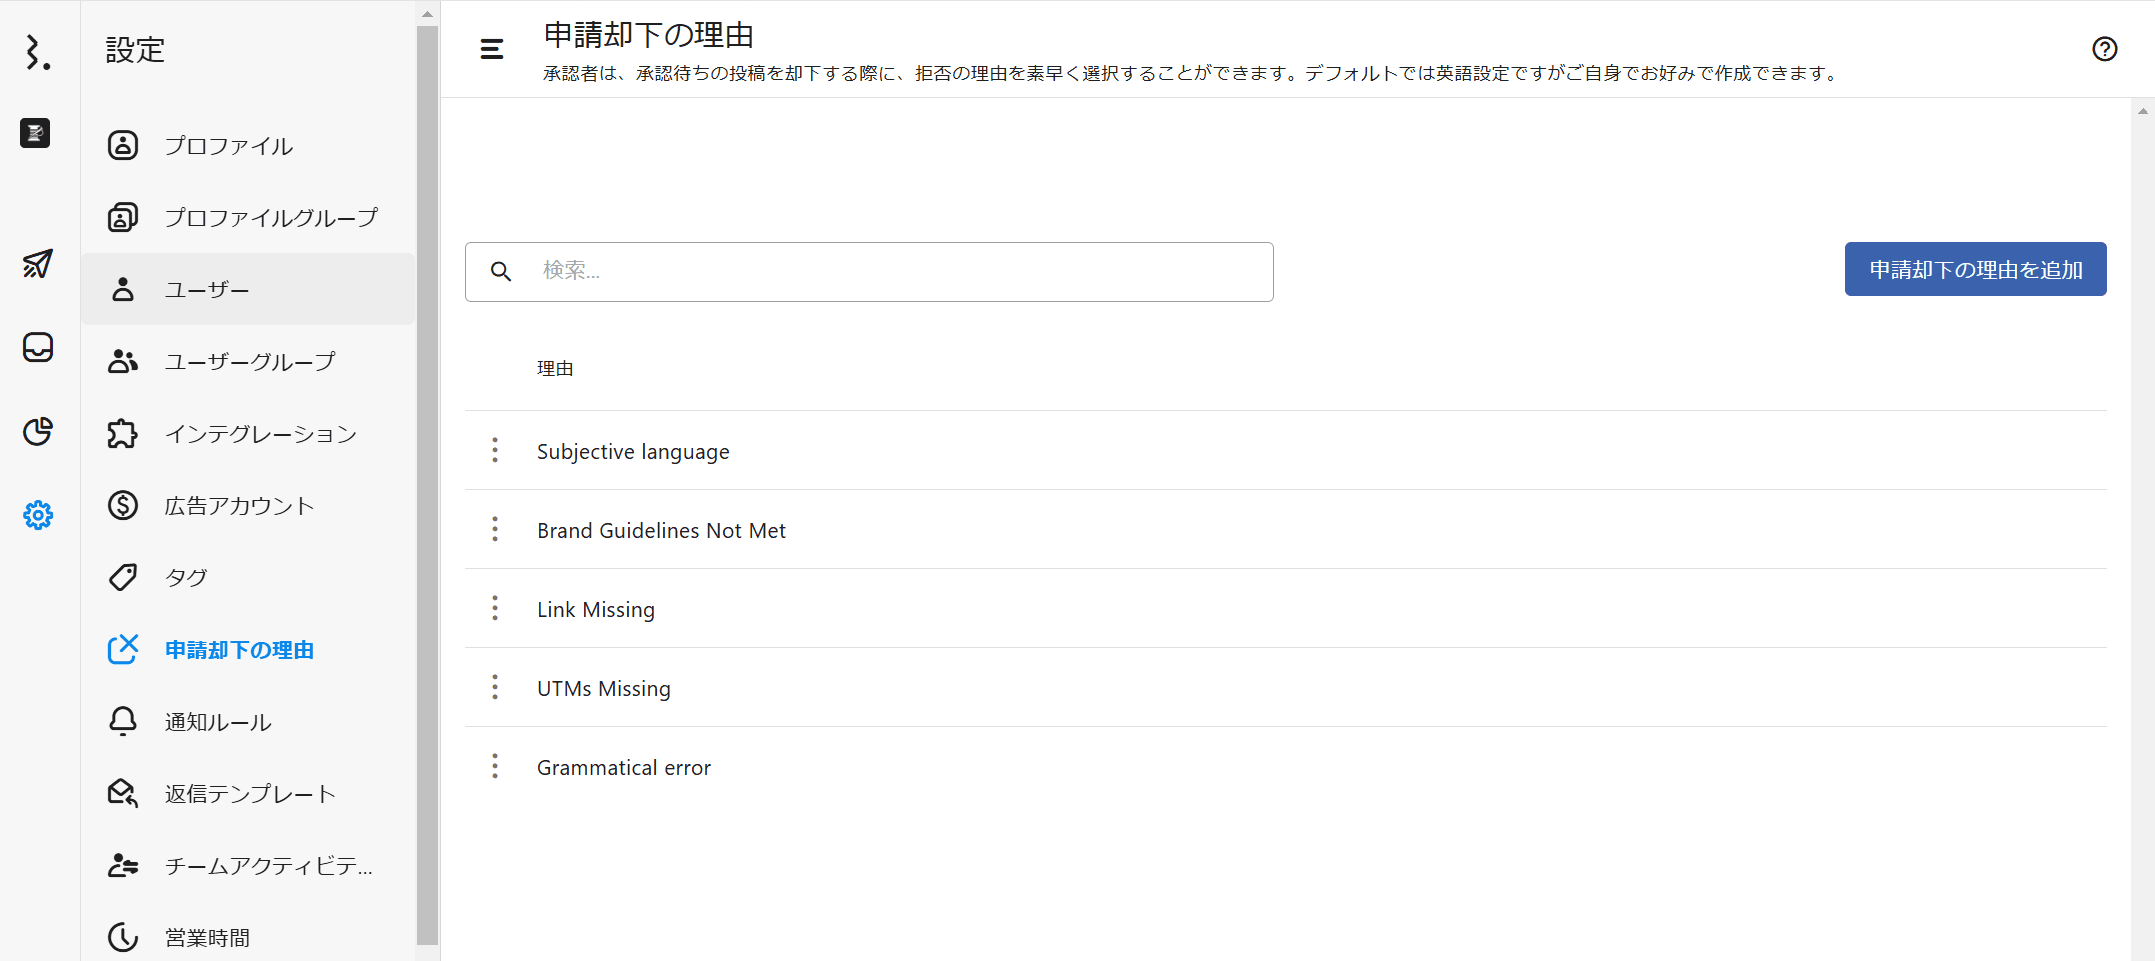Select プロファイル in settings menu
The height and width of the screenshot is (961, 2155).
(x=228, y=146)
